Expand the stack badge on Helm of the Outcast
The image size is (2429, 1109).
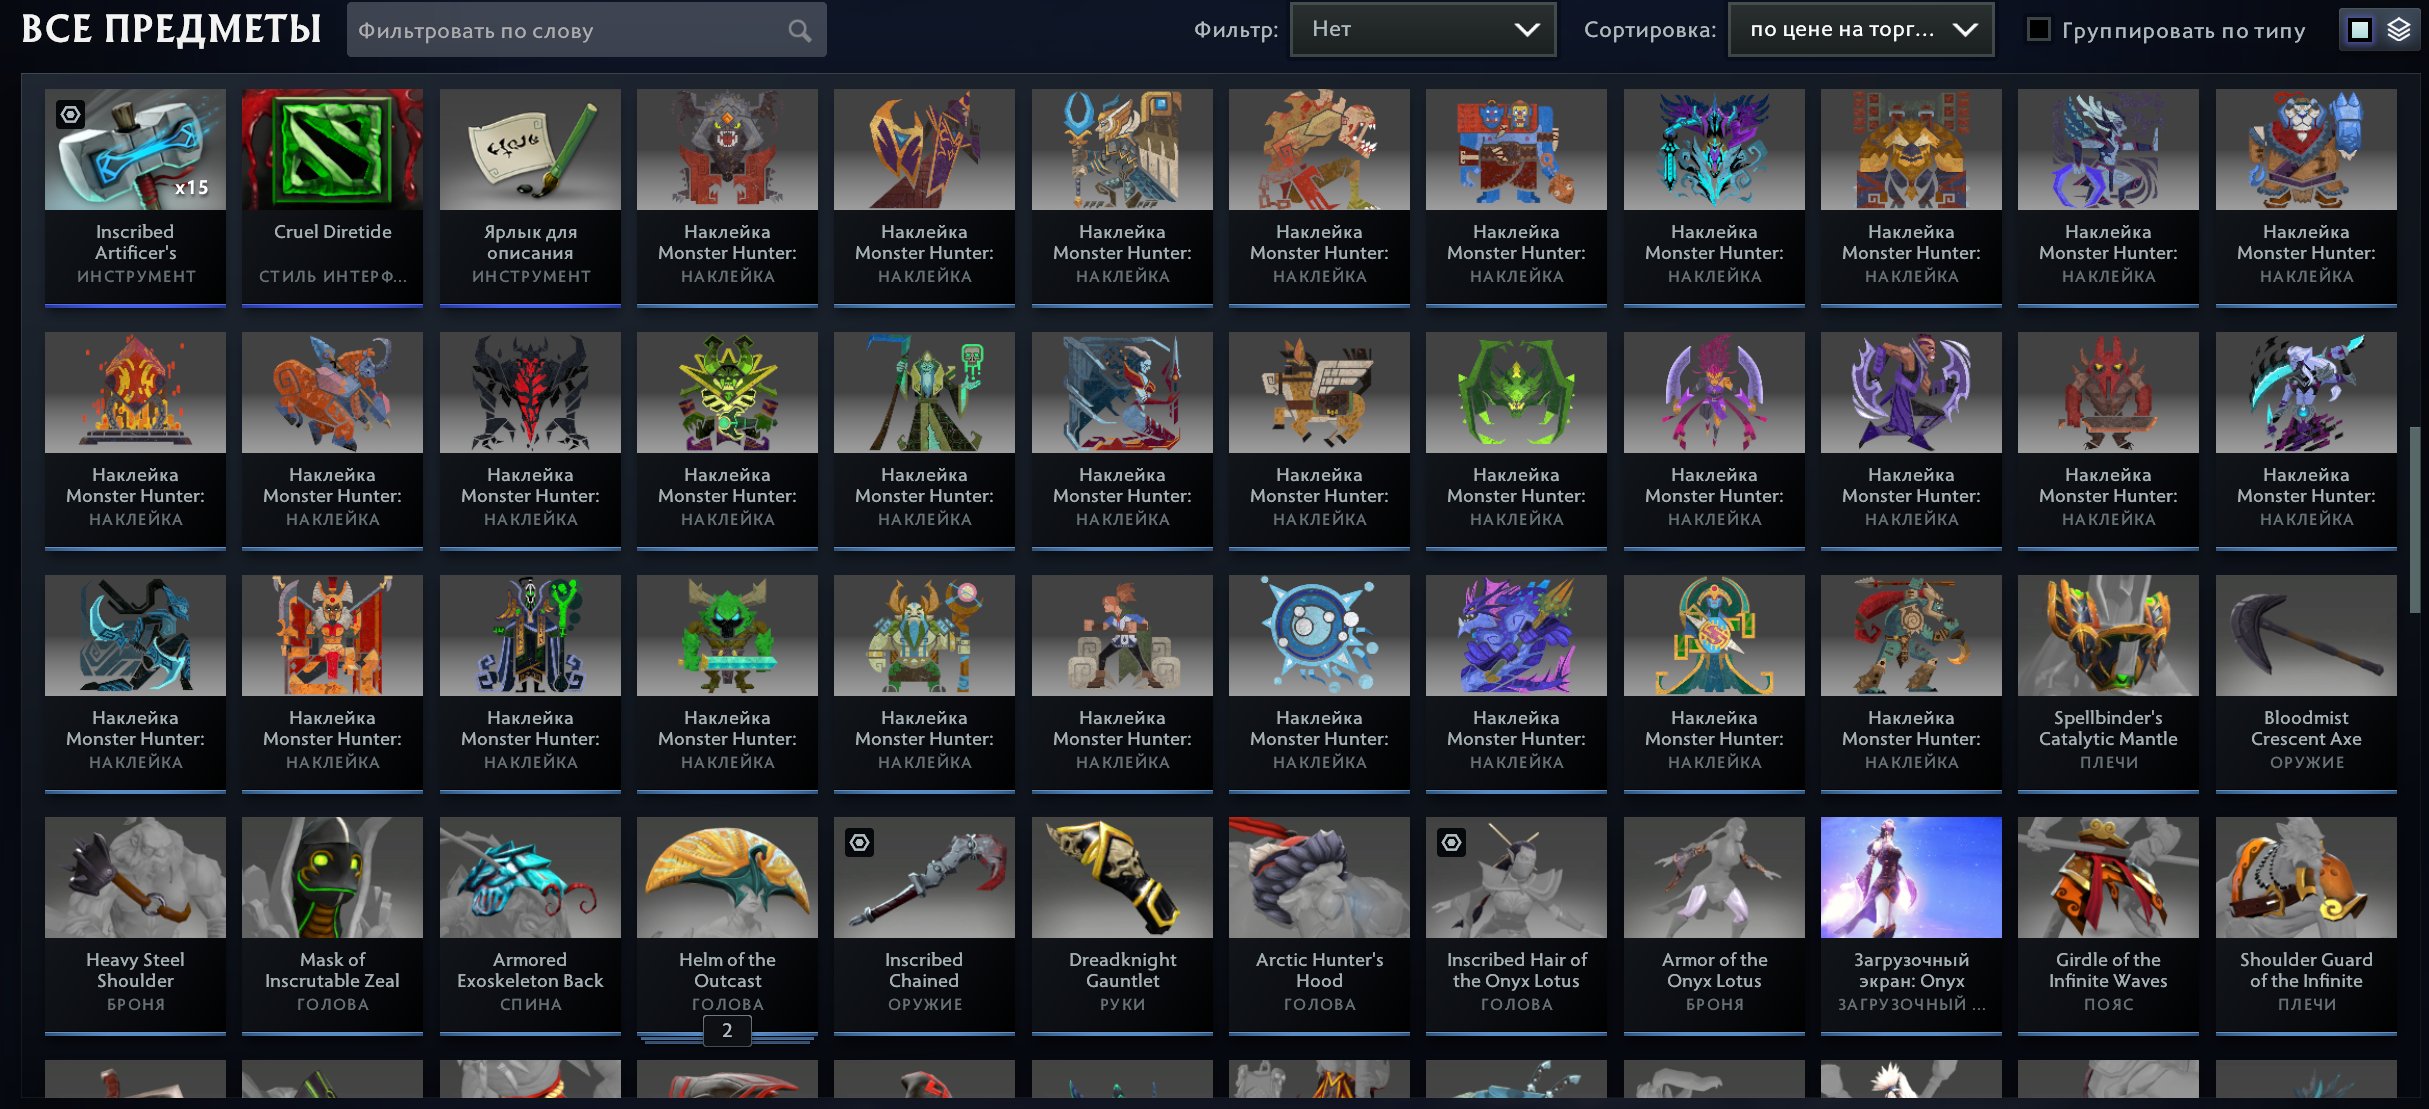click(x=727, y=1030)
